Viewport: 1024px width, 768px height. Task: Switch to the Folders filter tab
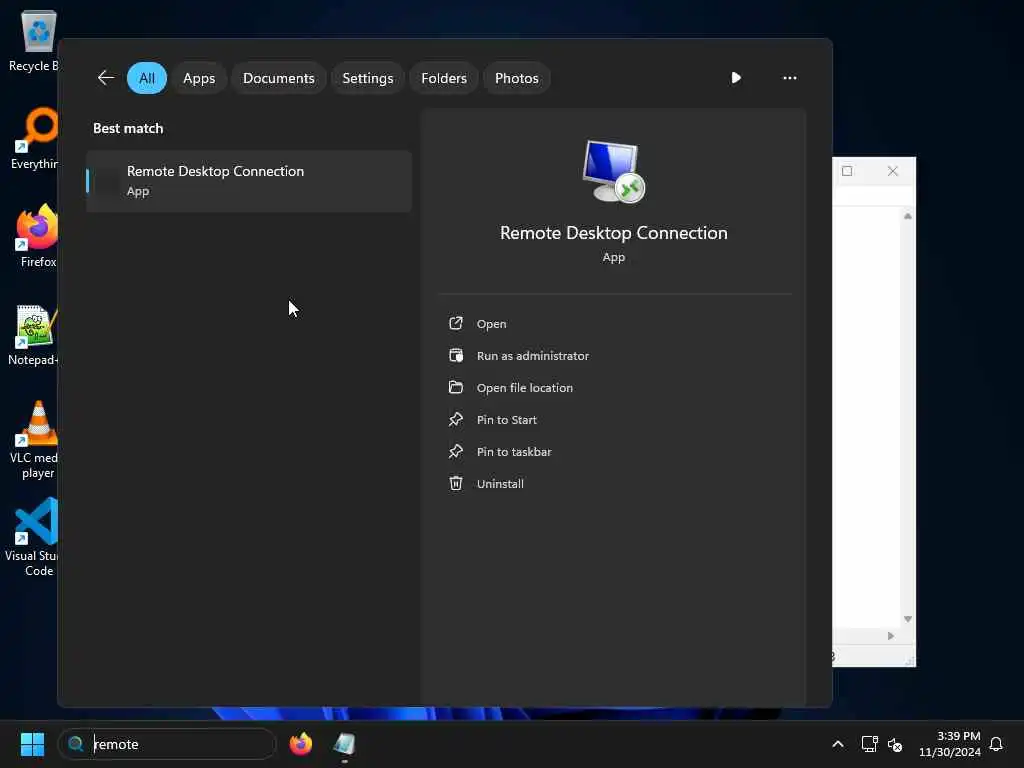point(444,78)
